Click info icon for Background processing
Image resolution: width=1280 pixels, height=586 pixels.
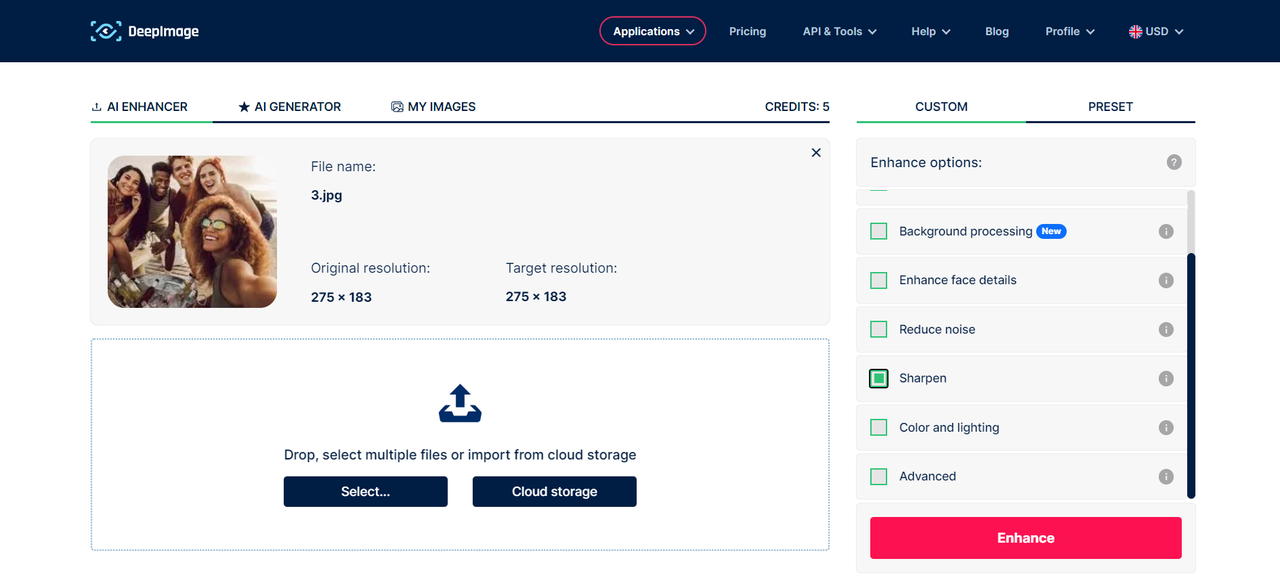(1165, 231)
